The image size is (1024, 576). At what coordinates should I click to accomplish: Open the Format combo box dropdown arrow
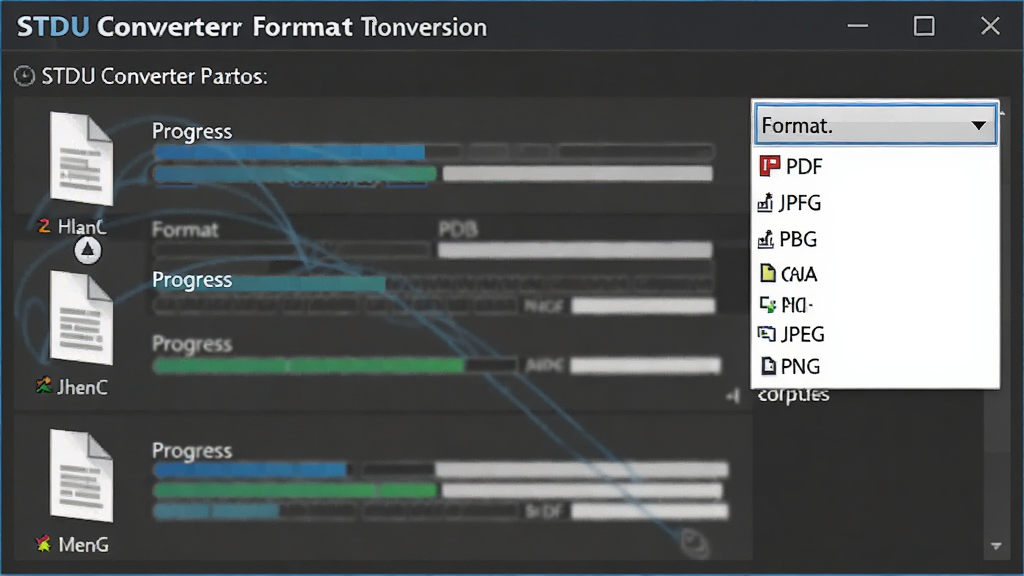pyautogui.click(x=978, y=125)
